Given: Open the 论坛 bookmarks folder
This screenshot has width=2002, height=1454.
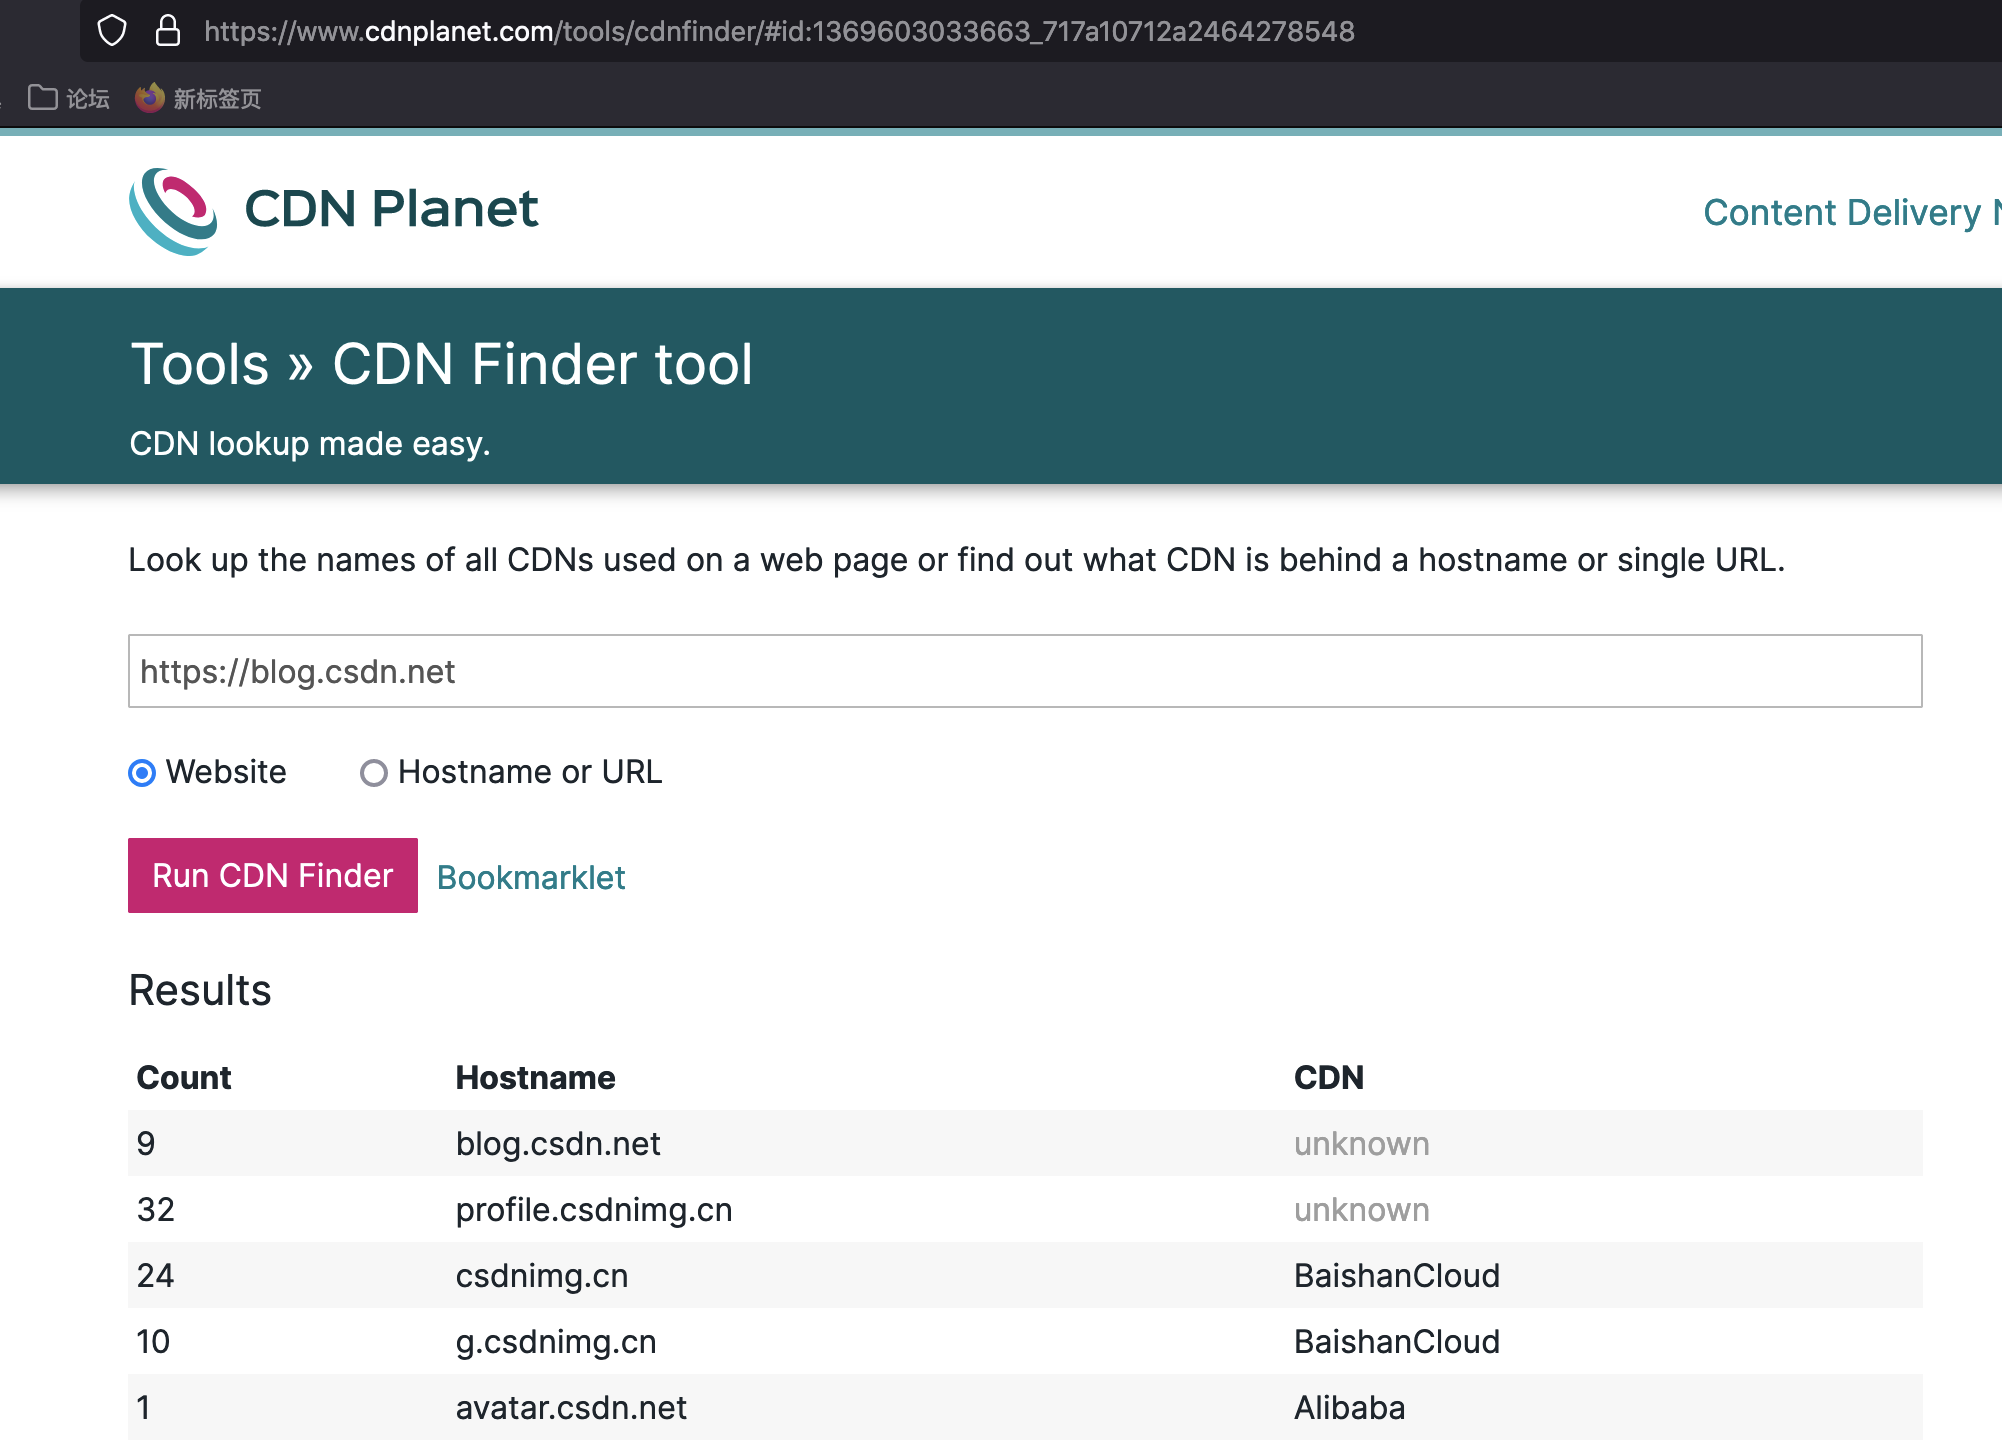Looking at the screenshot, I should click(x=69, y=98).
